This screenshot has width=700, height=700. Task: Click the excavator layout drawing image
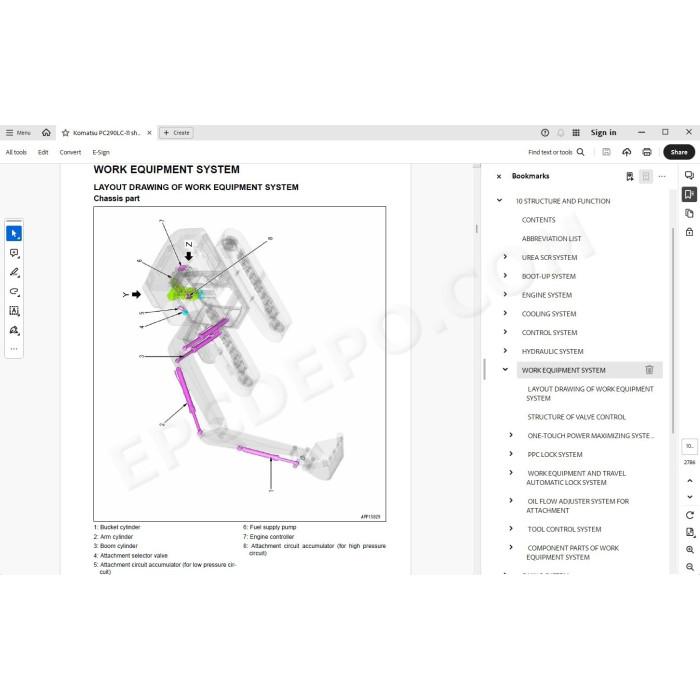[240, 364]
